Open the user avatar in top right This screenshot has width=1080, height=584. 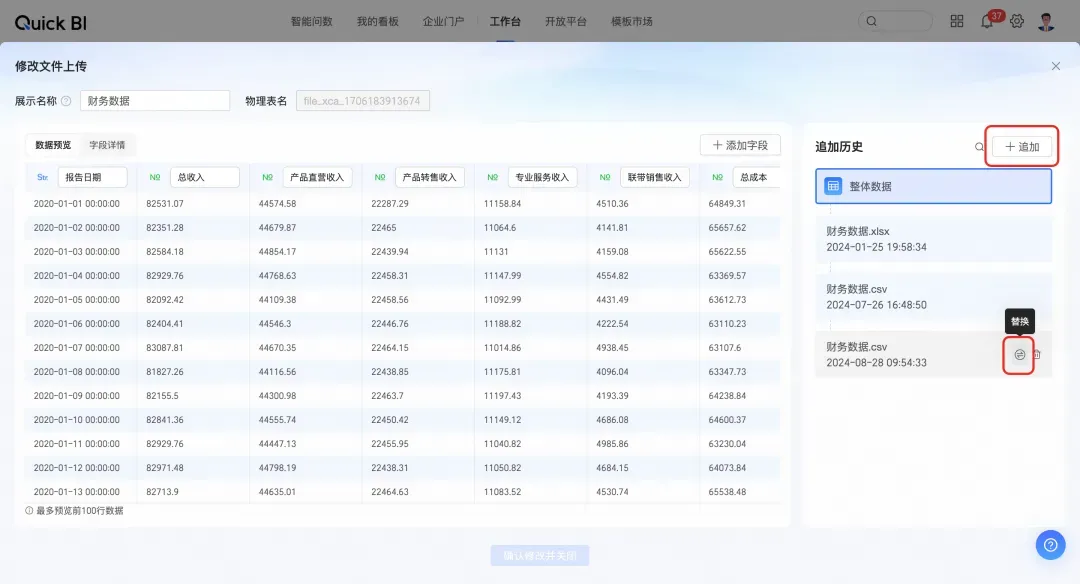[x=1046, y=21]
